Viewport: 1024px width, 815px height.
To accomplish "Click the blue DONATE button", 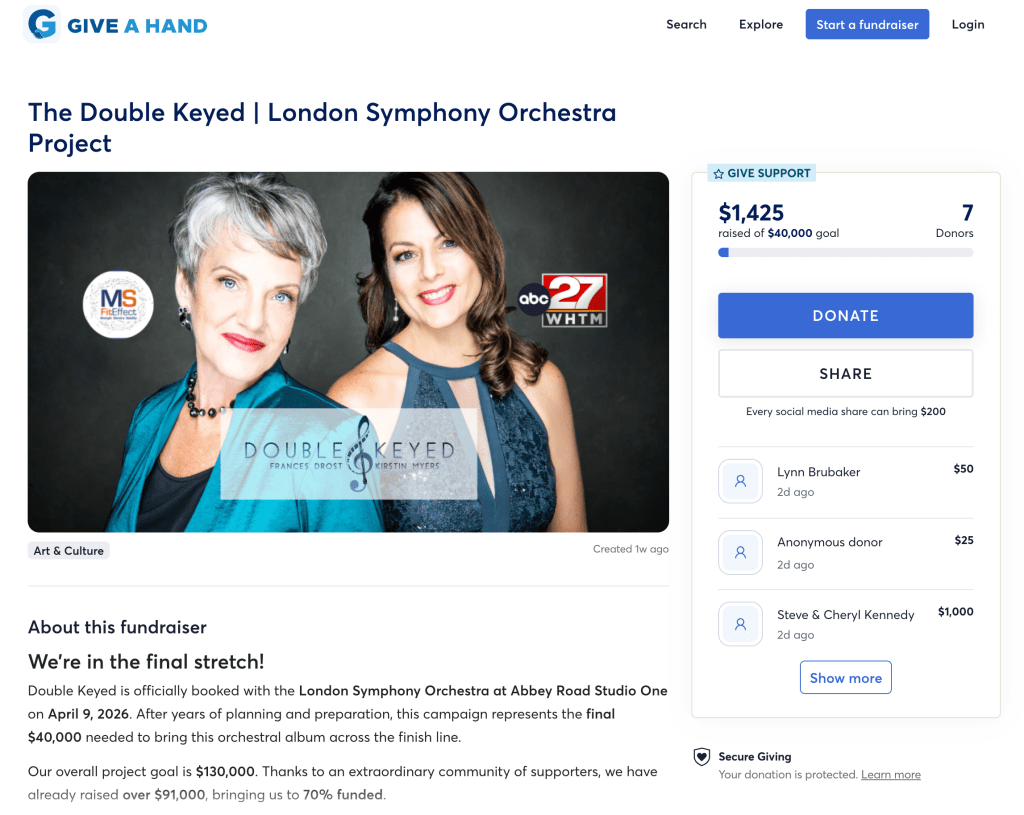I will click(846, 315).
